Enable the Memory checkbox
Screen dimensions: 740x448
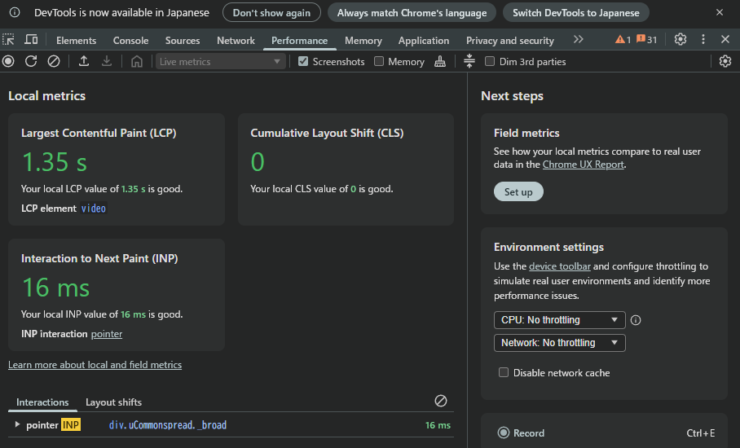(379, 62)
